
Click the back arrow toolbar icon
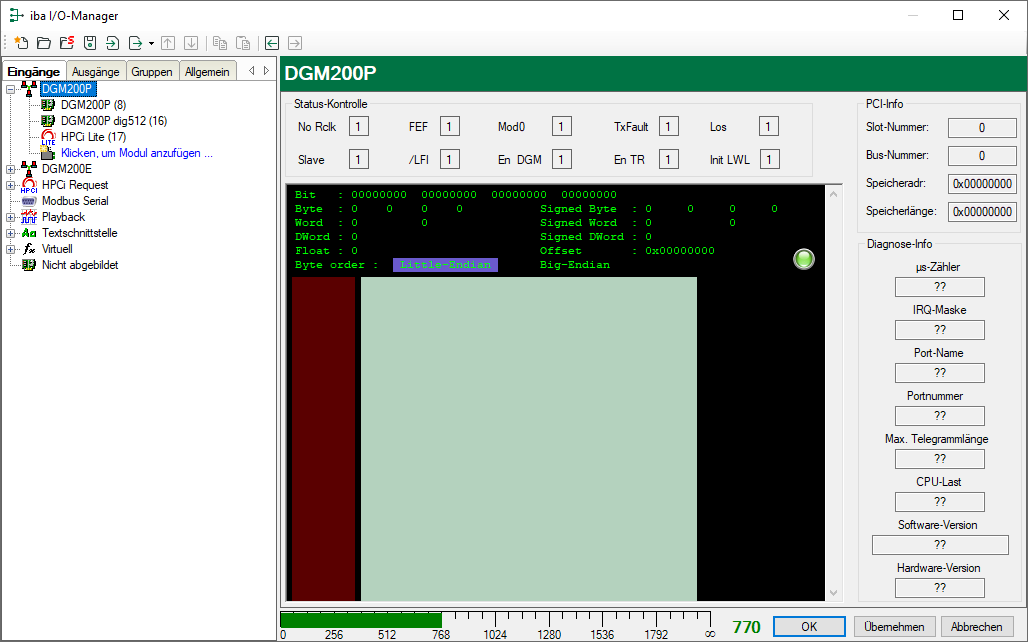click(x=272, y=43)
